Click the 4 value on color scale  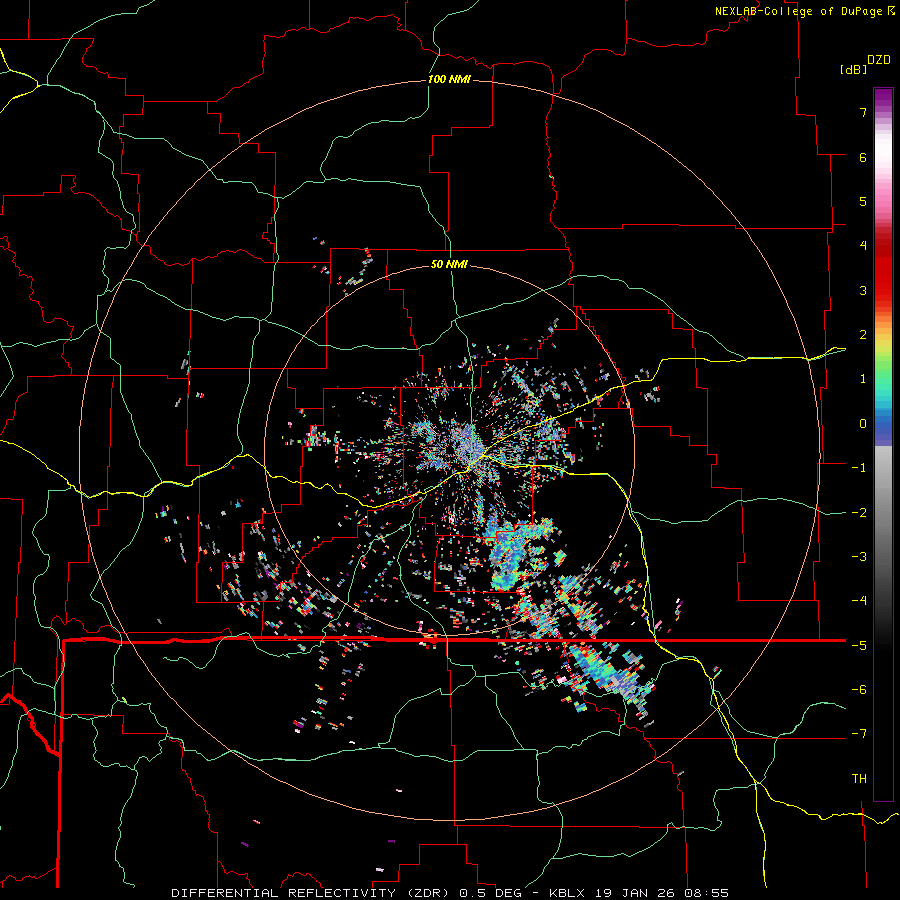[x=863, y=246]
